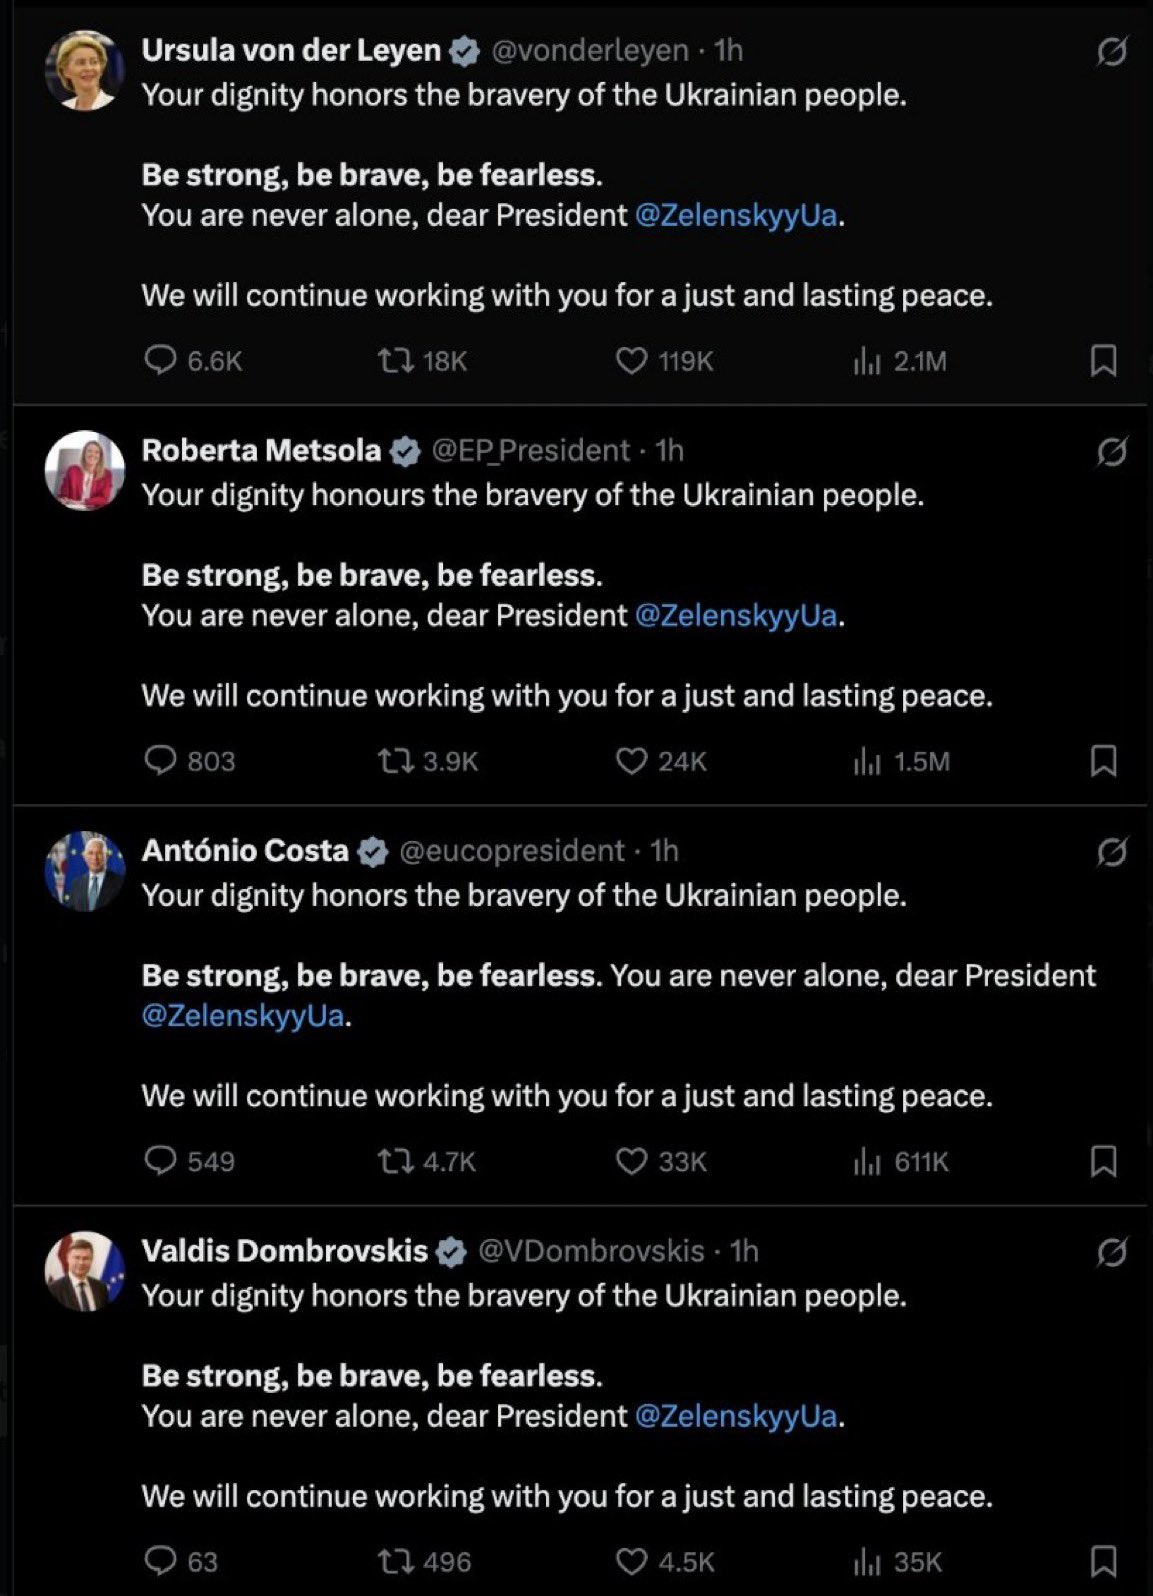Reply to Ursula von der Leyen's tweet

tap(160, 360)
